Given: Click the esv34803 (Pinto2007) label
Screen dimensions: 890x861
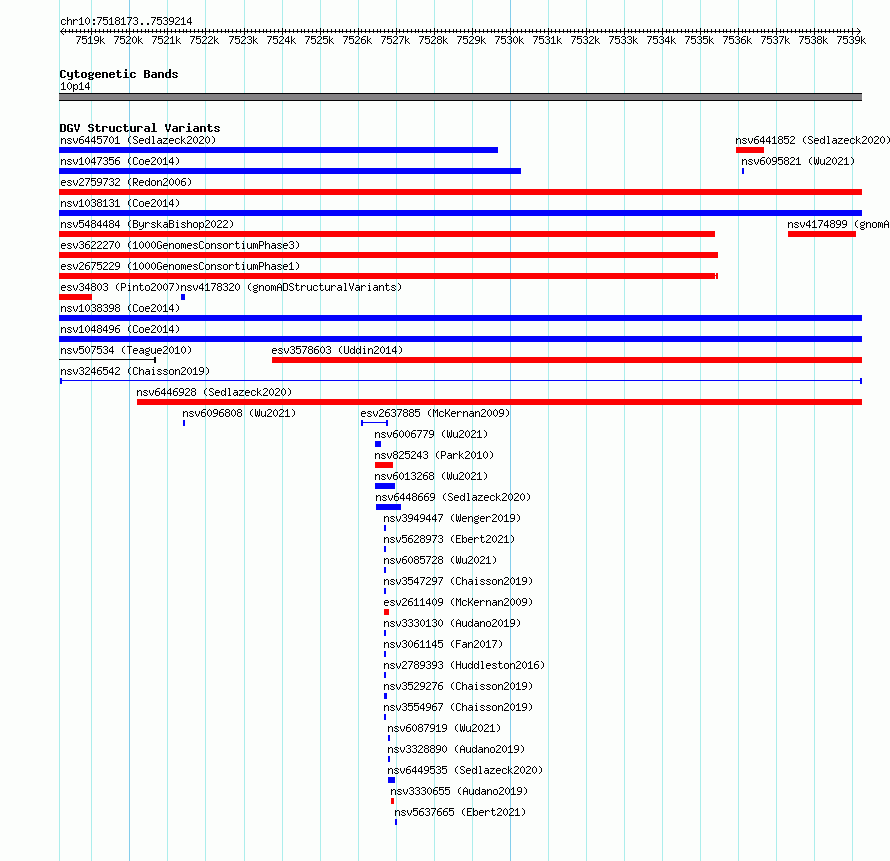Looking at the screenshot, I should point(120,287).
